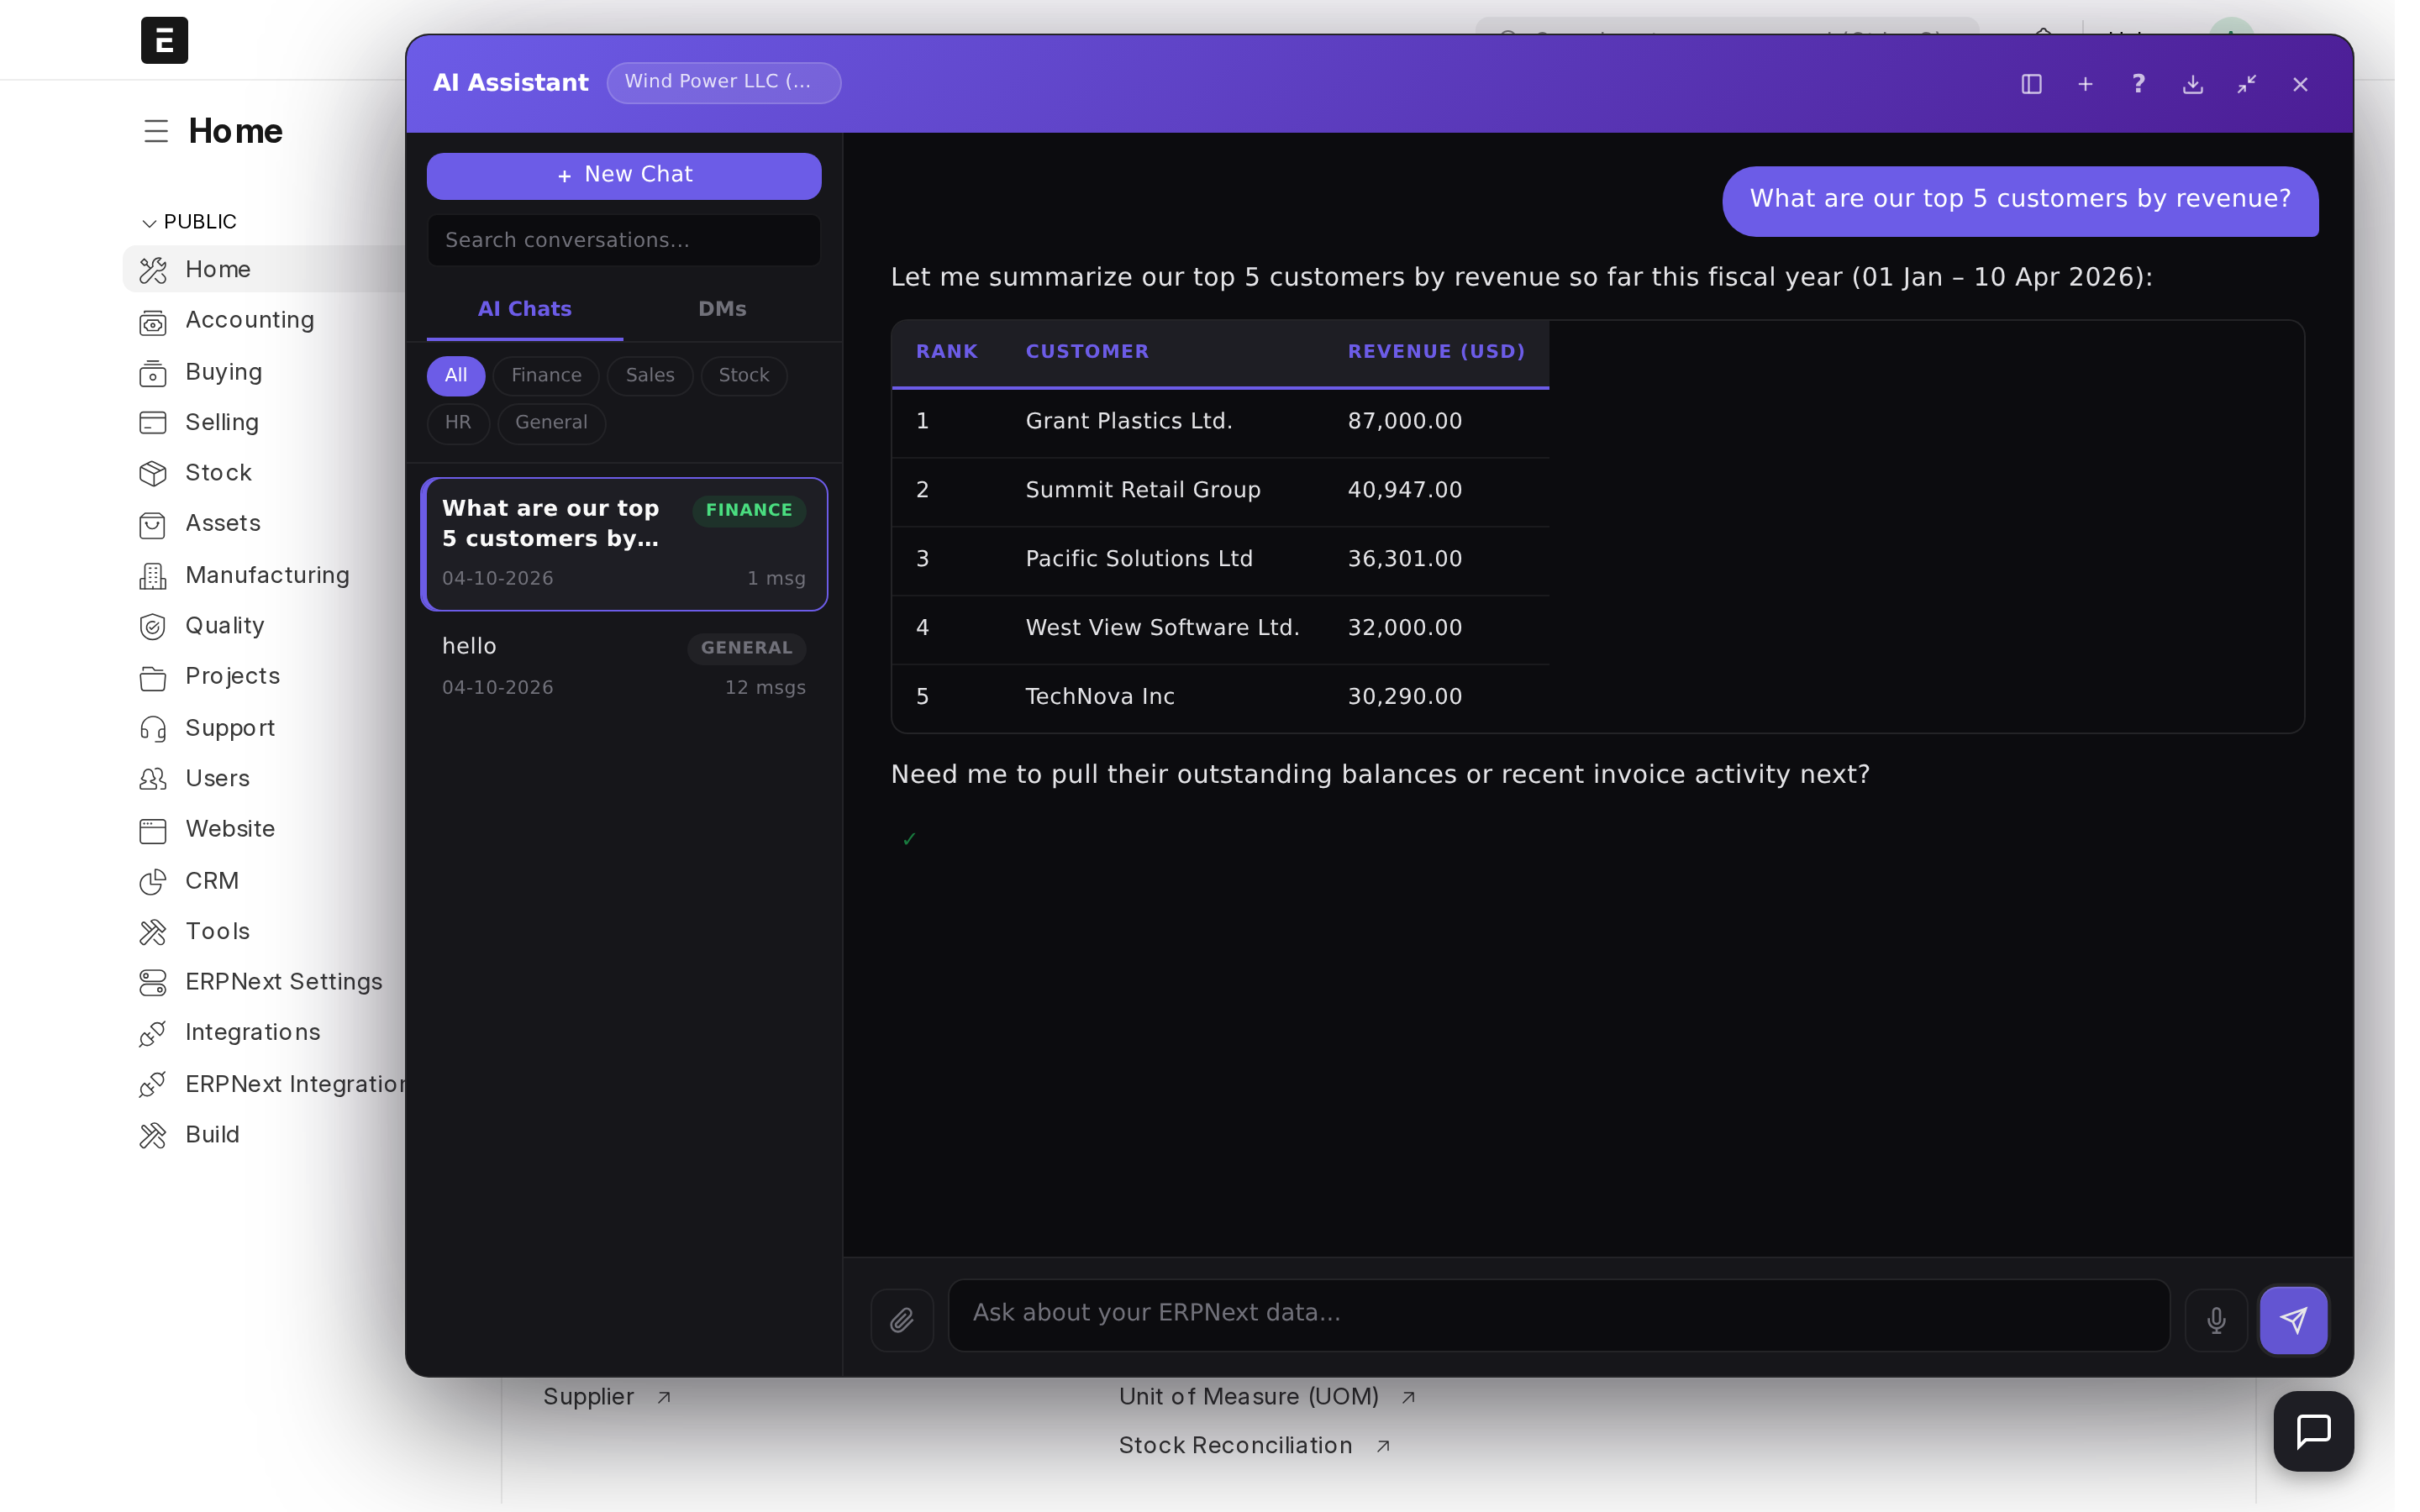The width and height of the screenshot is (2420, 1512).
Task: Click the New Chat button
Action: (624, 175)
